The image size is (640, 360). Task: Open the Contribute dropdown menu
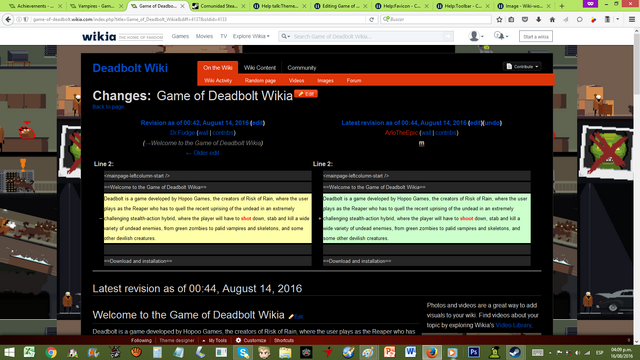click(x=522, y=67)
